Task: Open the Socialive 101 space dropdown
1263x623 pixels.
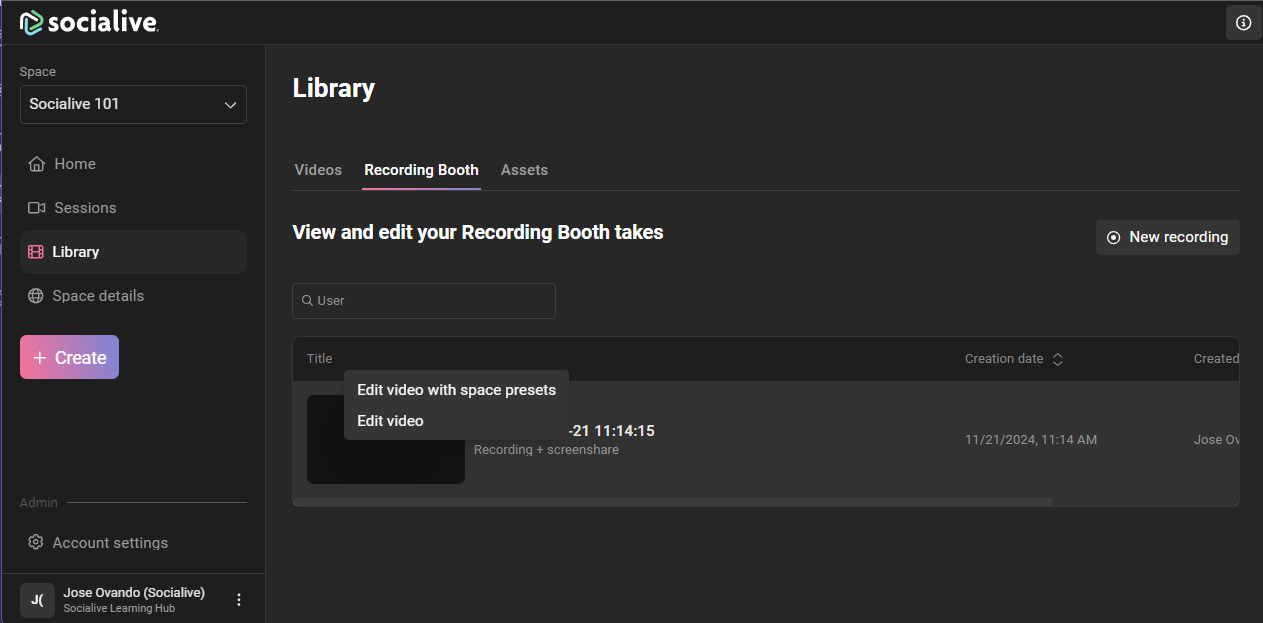Action: click(x=133, y=104)
